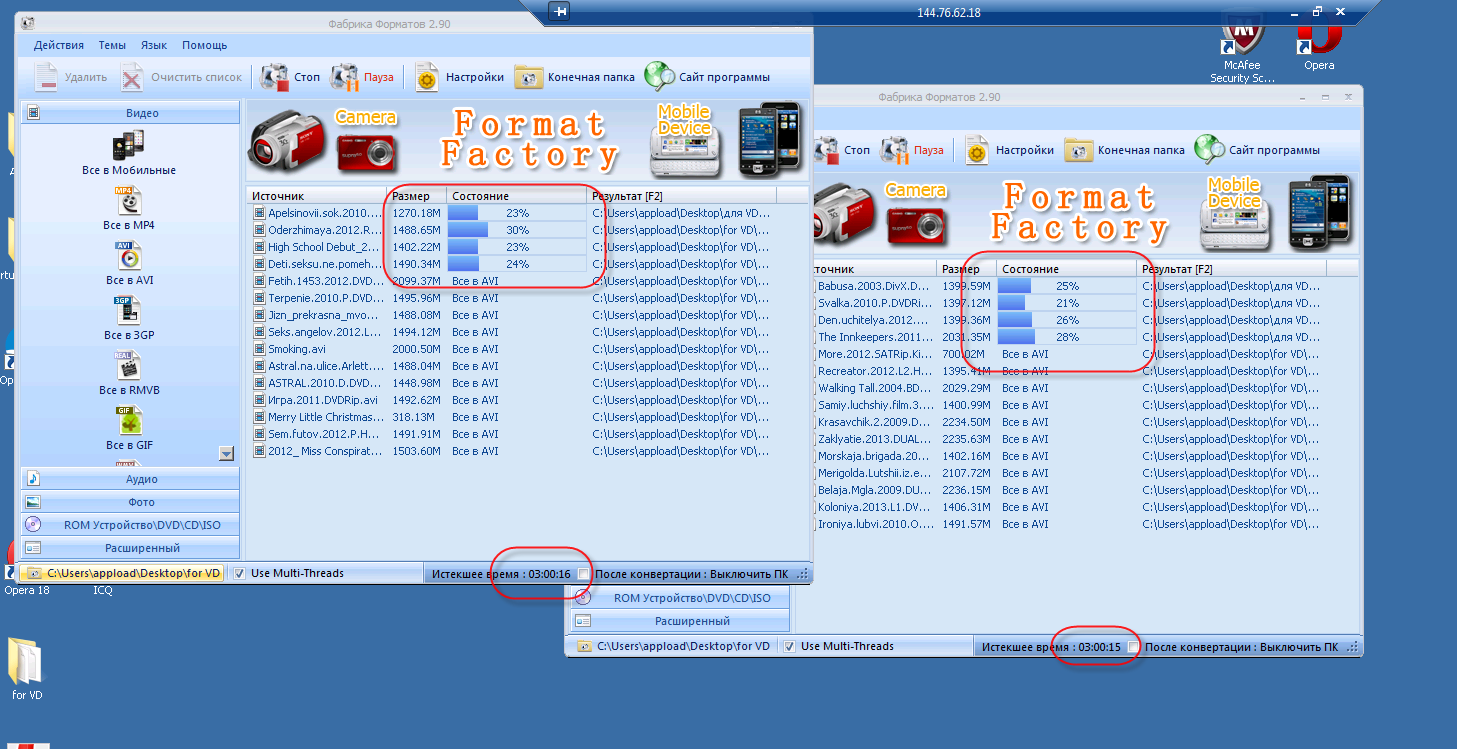Click the 24% progress bar for Deti.seksu
This screenshot has height=749, width=1457.
point(516,264)
